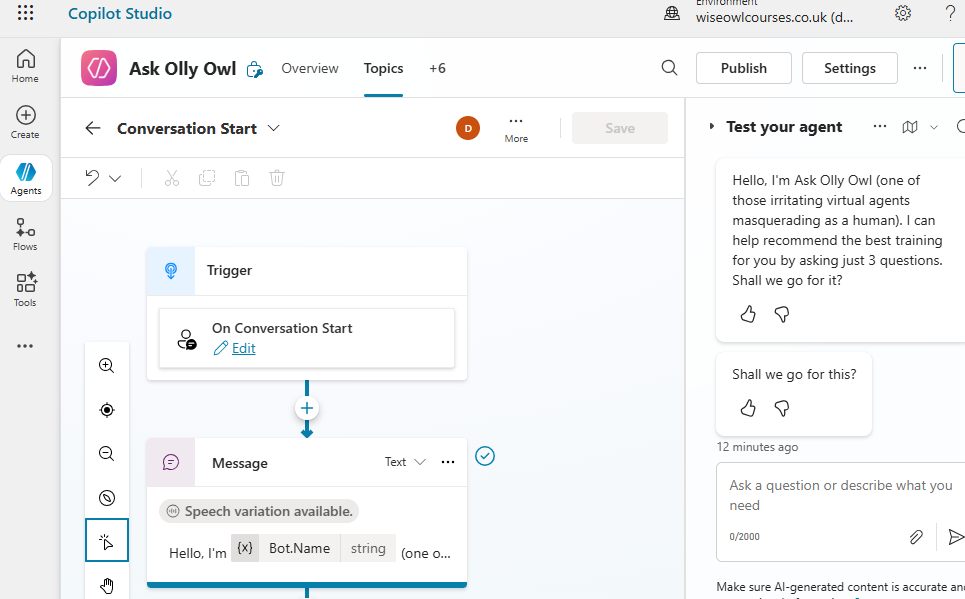This screenshot has width=965, height=599.
Task: Click the Publish button
Action: [743, 68]
